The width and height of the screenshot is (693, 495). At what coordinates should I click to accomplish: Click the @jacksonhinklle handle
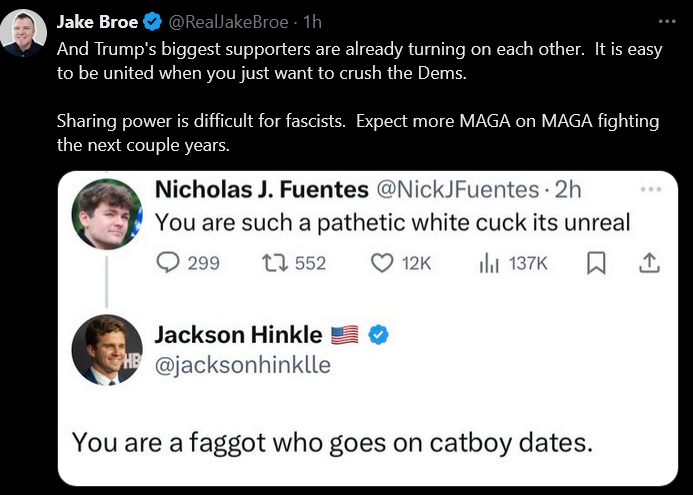click(242, 365)
